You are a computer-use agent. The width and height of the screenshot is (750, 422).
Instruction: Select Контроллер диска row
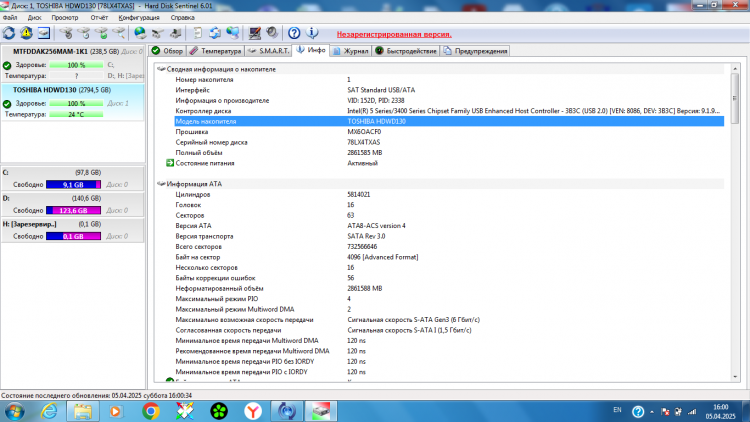449,111
